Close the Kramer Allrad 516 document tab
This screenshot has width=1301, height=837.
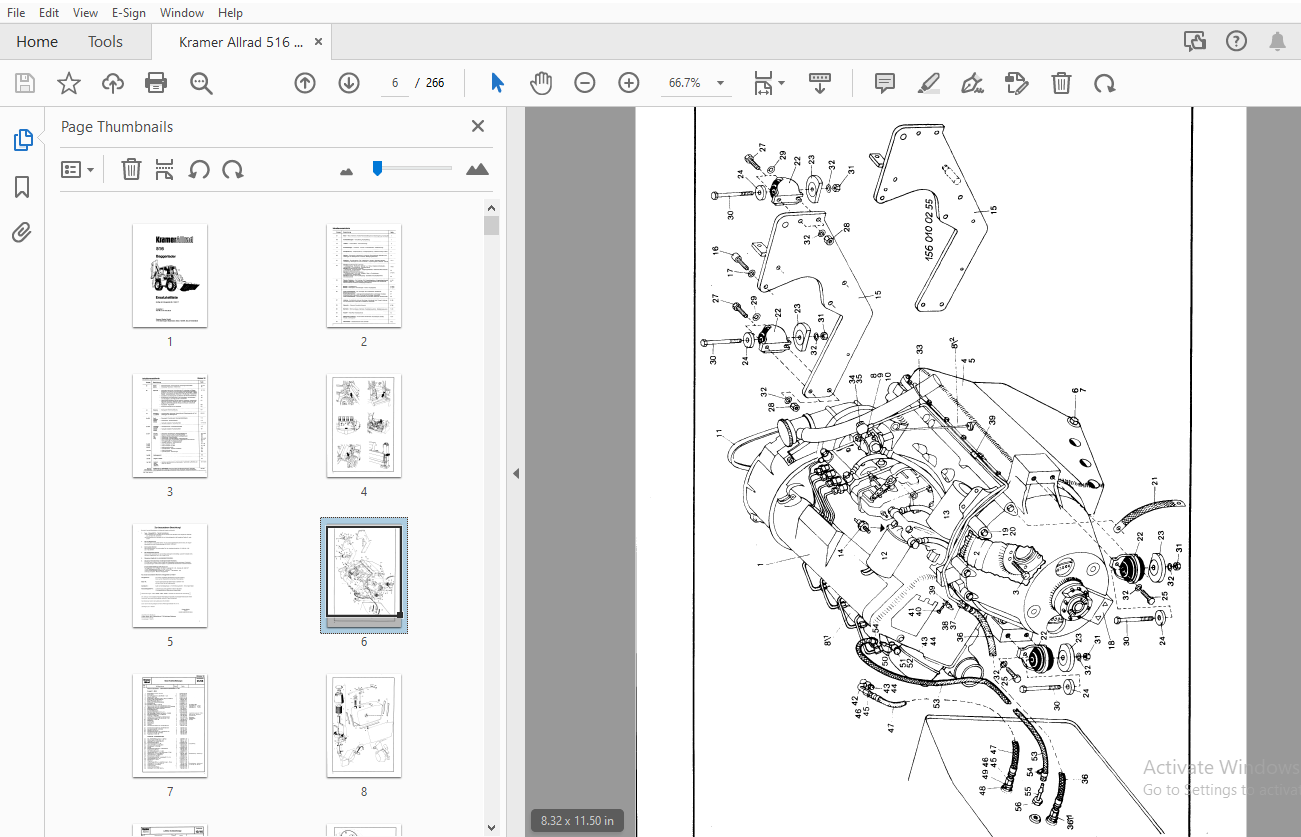click(319, 42)
